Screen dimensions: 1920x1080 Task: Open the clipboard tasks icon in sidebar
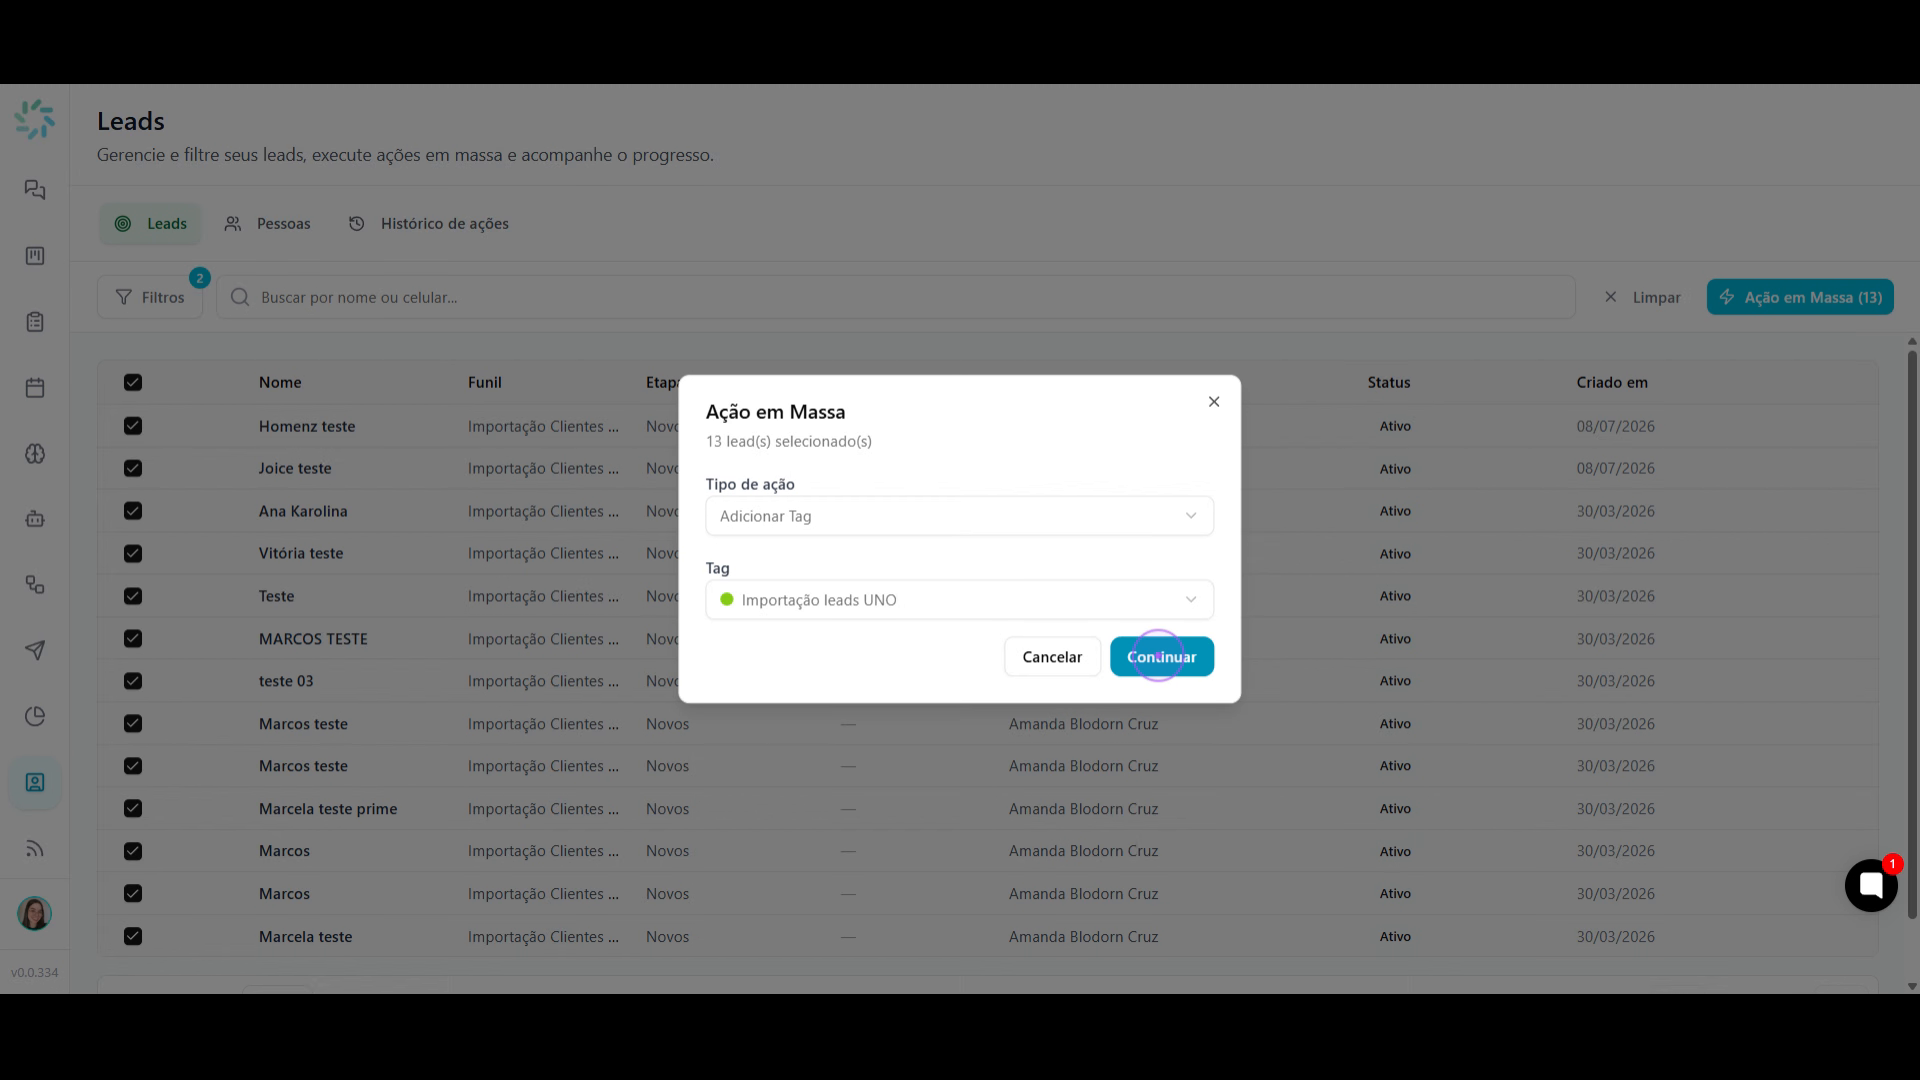click(35, 322)
